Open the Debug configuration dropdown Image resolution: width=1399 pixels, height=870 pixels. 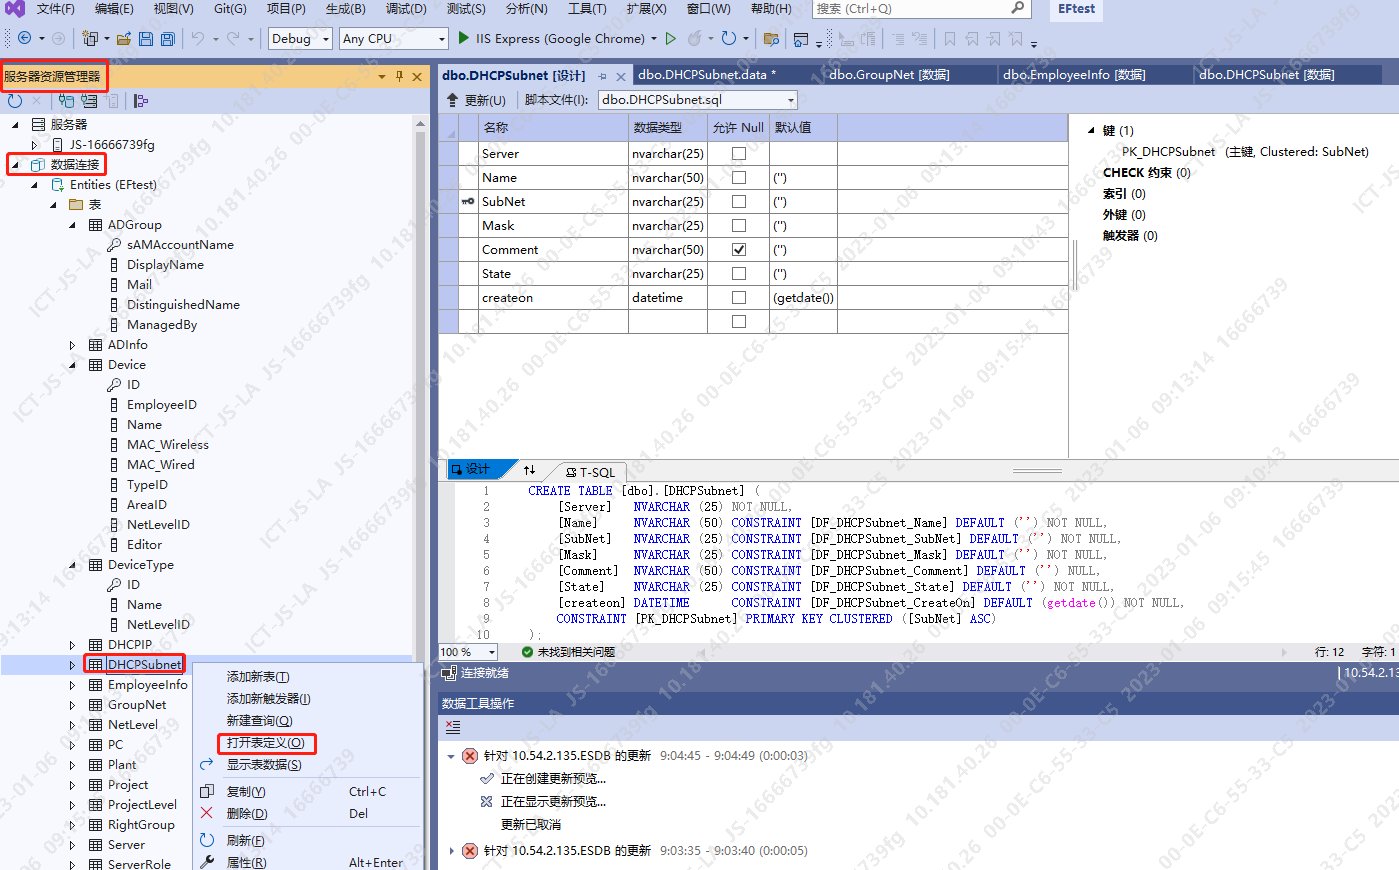click(326, 39)
